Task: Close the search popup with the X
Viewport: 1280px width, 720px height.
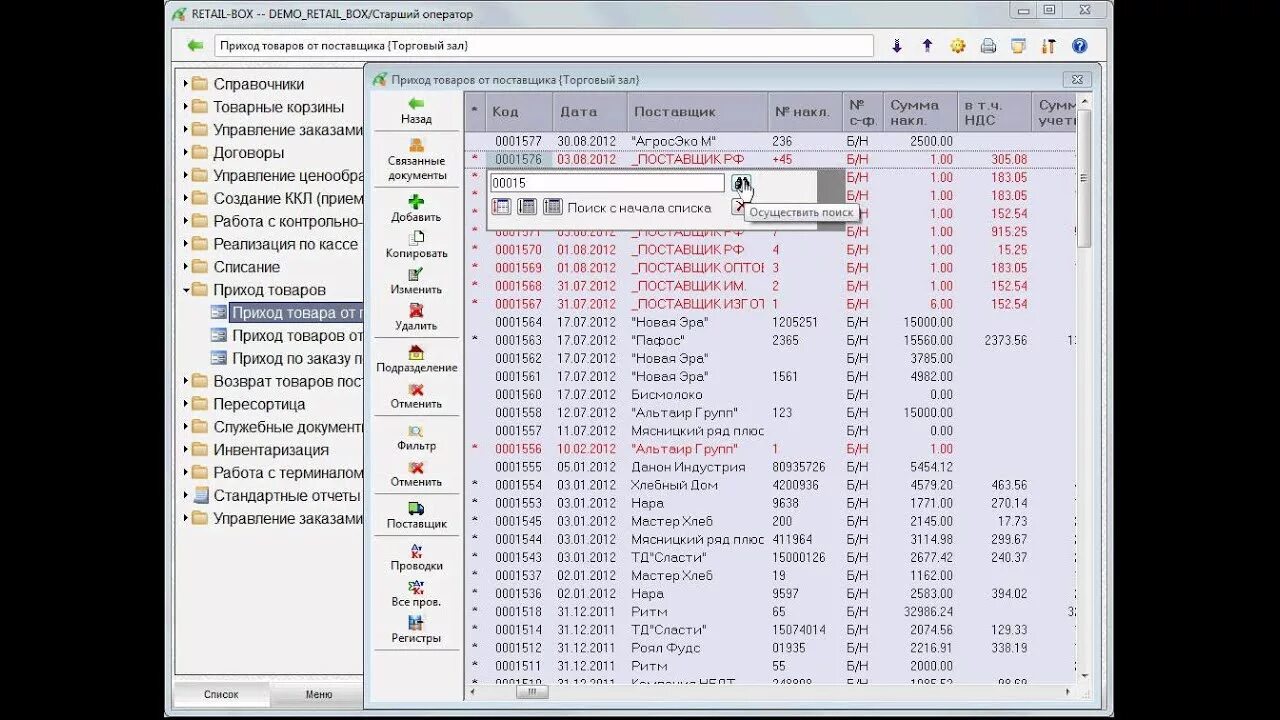Action: [739, 207]
